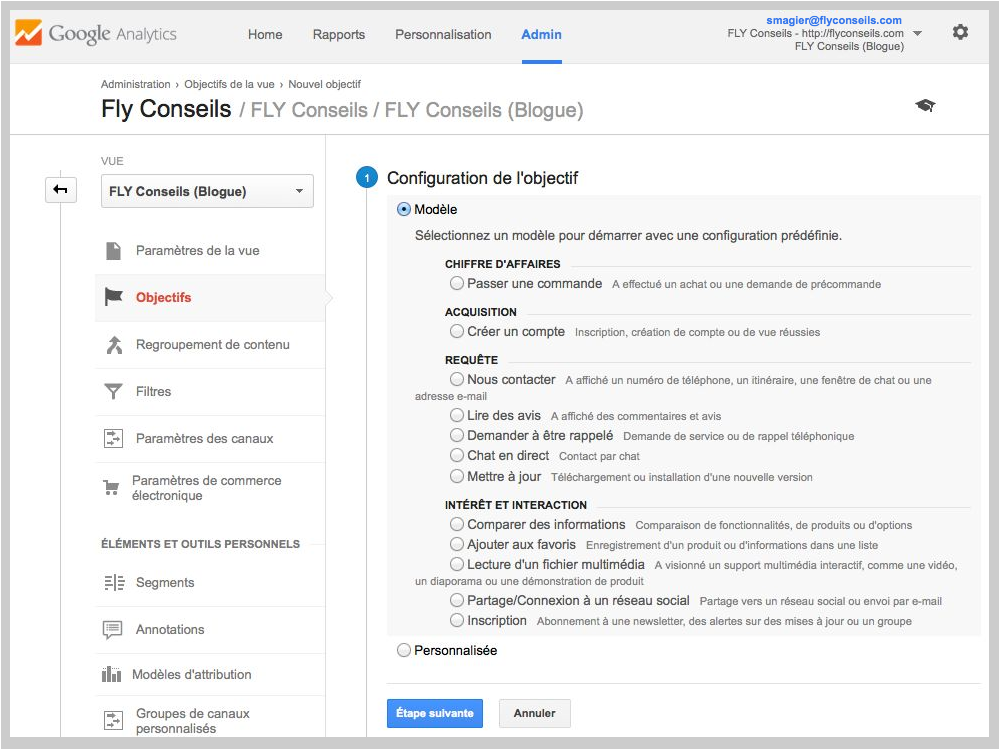
Task: Select the Modèles d'attribution bar chart icon
Action: coord(116,674)
